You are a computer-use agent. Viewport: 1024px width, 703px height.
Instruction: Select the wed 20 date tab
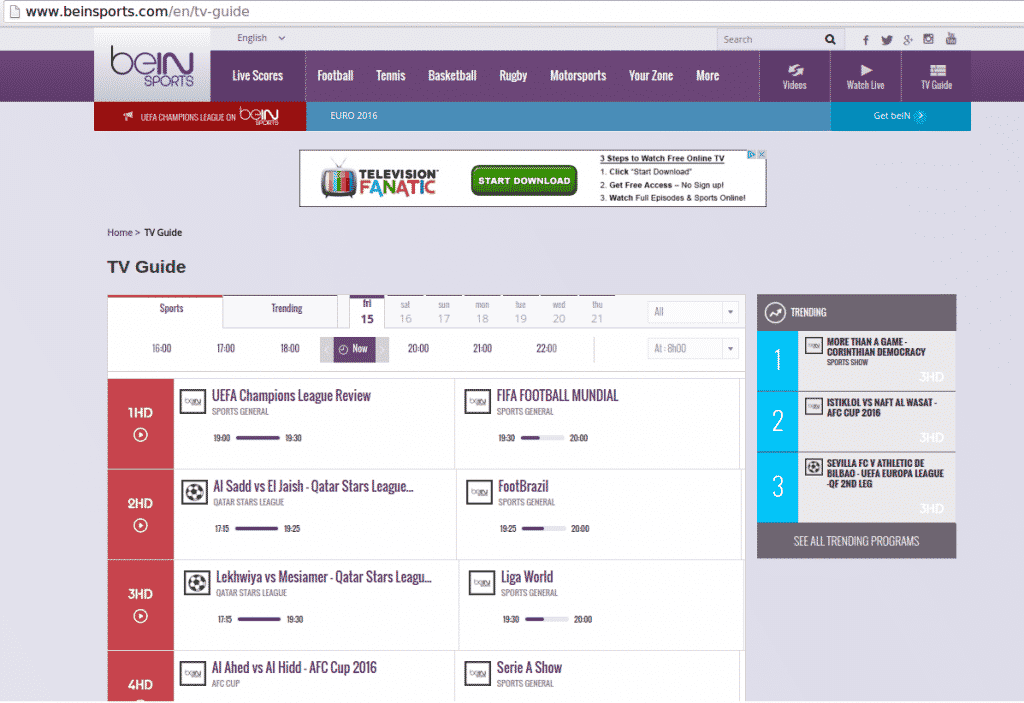click(559, 312)
